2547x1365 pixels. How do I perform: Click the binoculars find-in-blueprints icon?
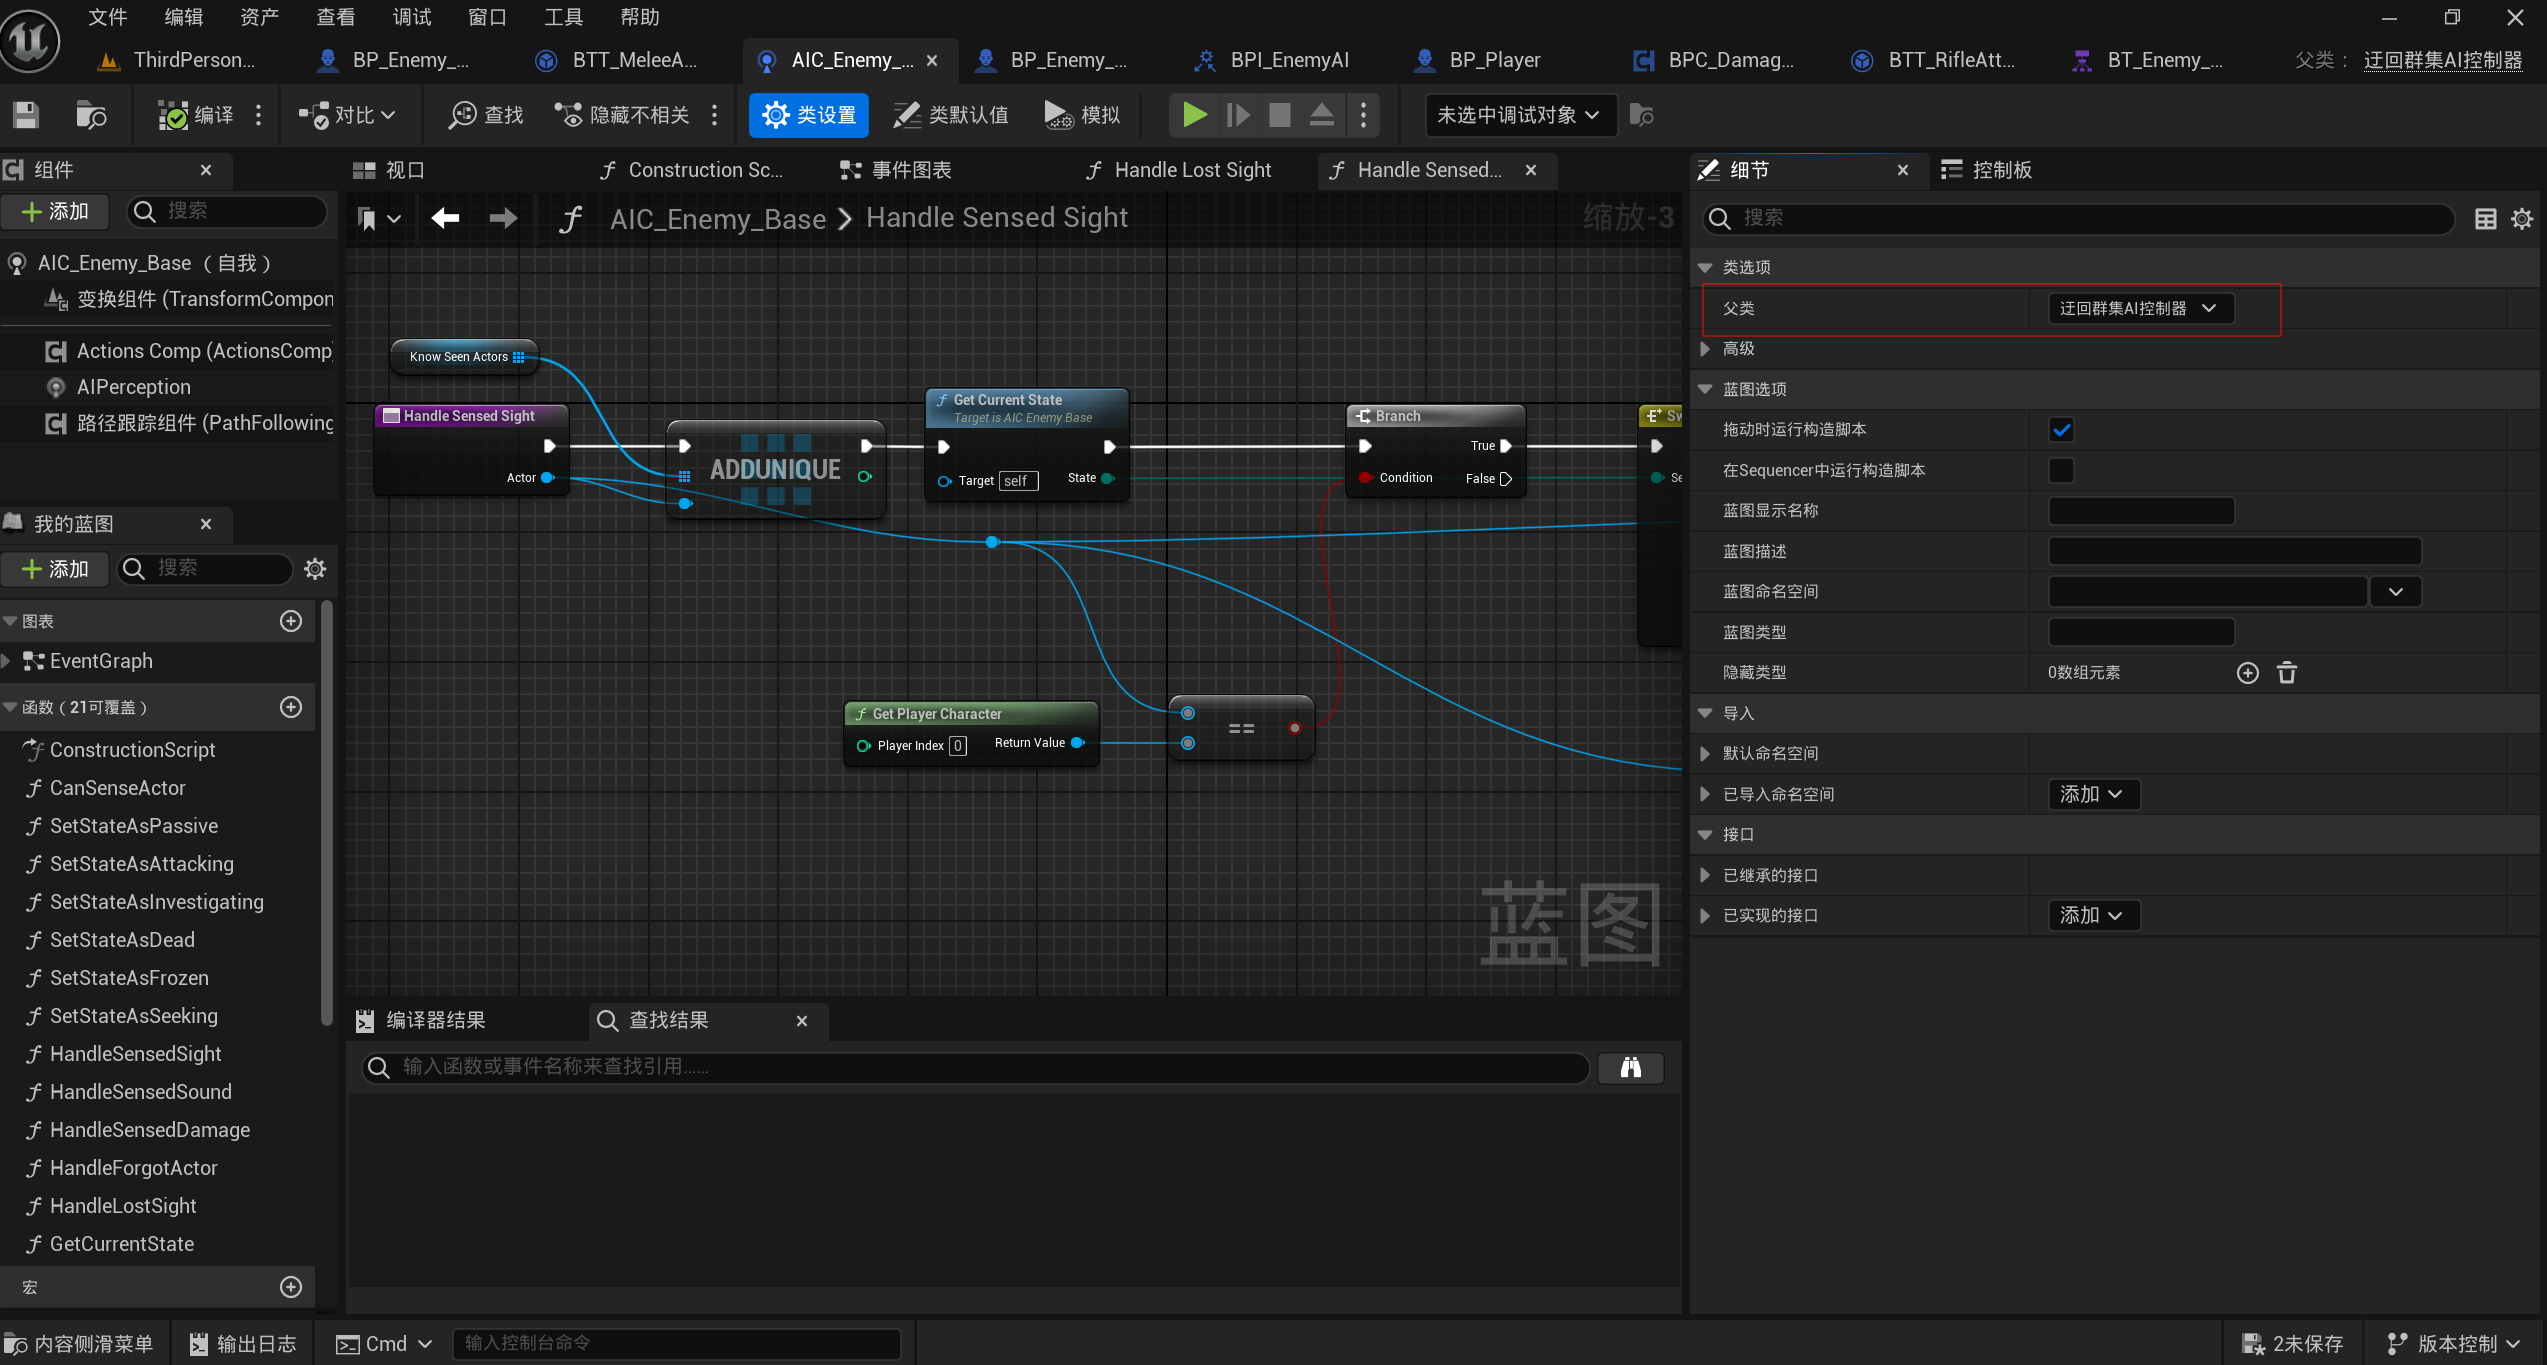(1630, 1068)
